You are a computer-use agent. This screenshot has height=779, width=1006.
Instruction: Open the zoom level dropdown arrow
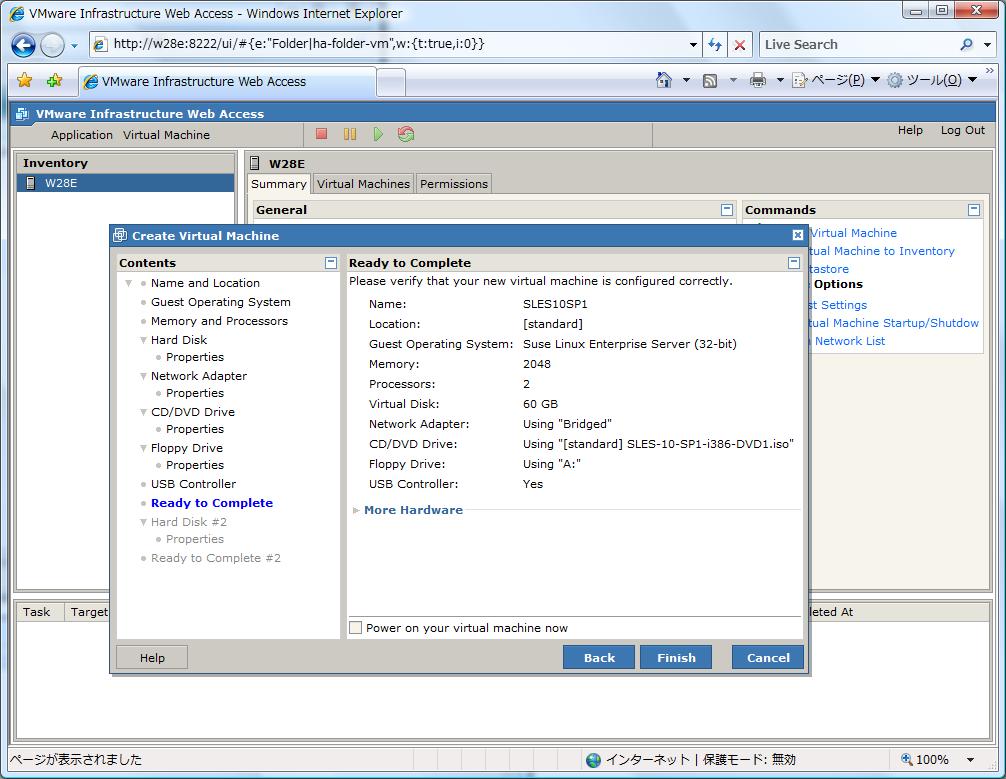coord(971,760)
